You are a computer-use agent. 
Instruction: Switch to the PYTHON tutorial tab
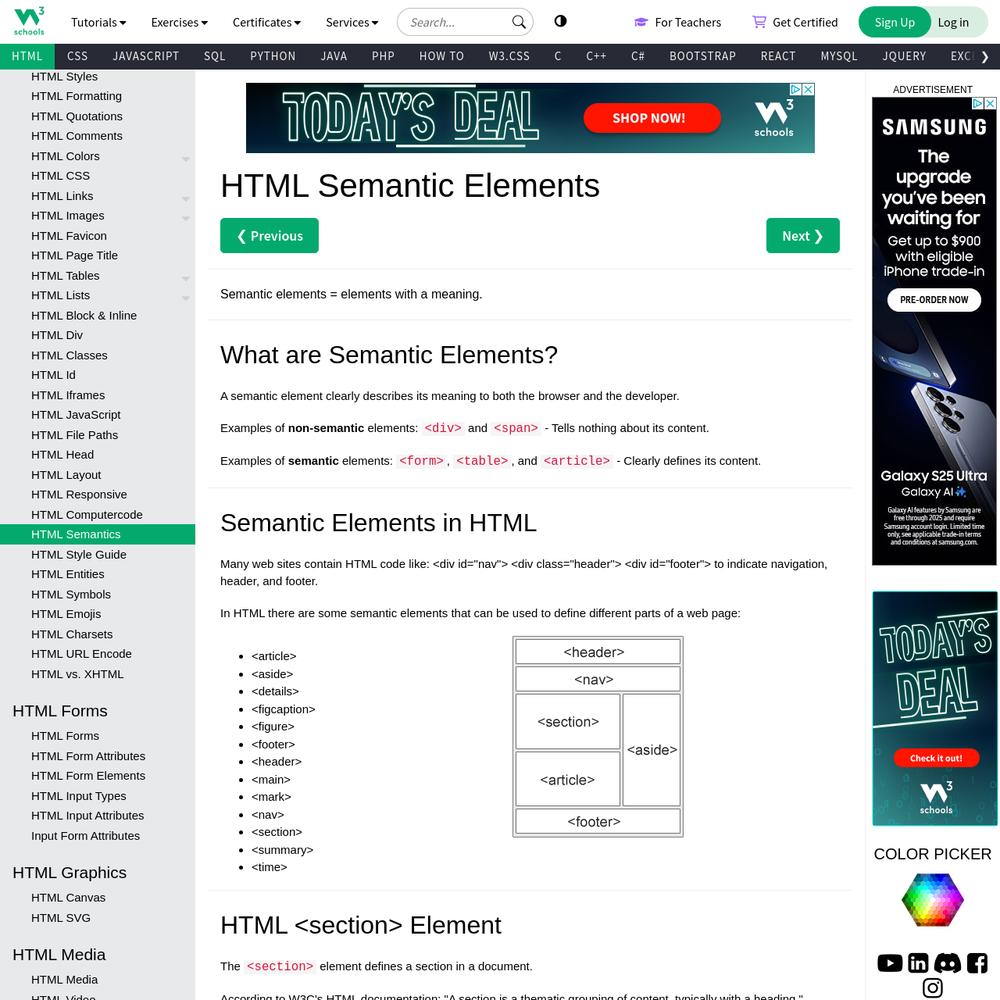click(x=272, y=56)
